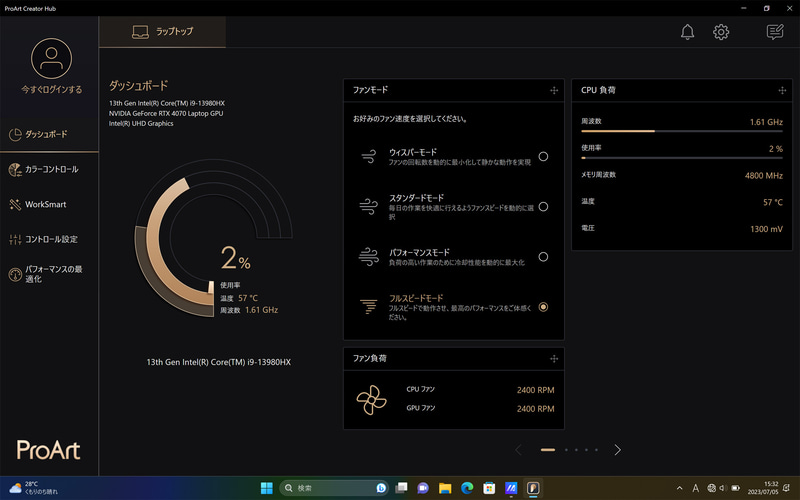Open パフォーマンスの最適化 in the sidebar

click(x=49, y=274)
